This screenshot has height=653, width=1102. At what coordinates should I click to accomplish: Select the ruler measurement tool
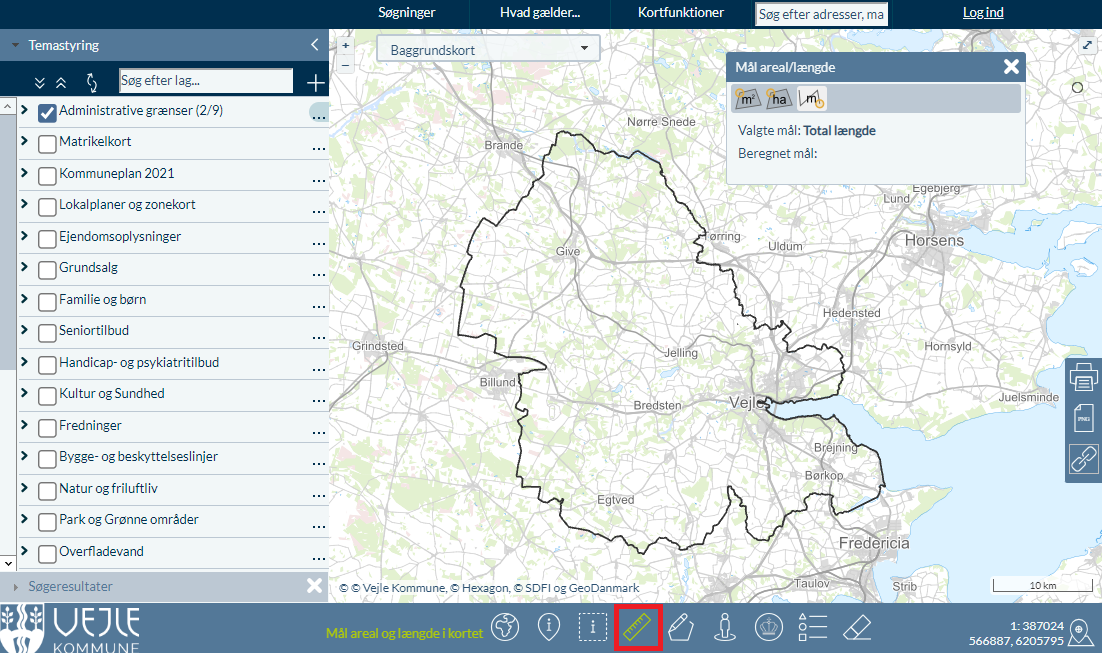point(637,627)
